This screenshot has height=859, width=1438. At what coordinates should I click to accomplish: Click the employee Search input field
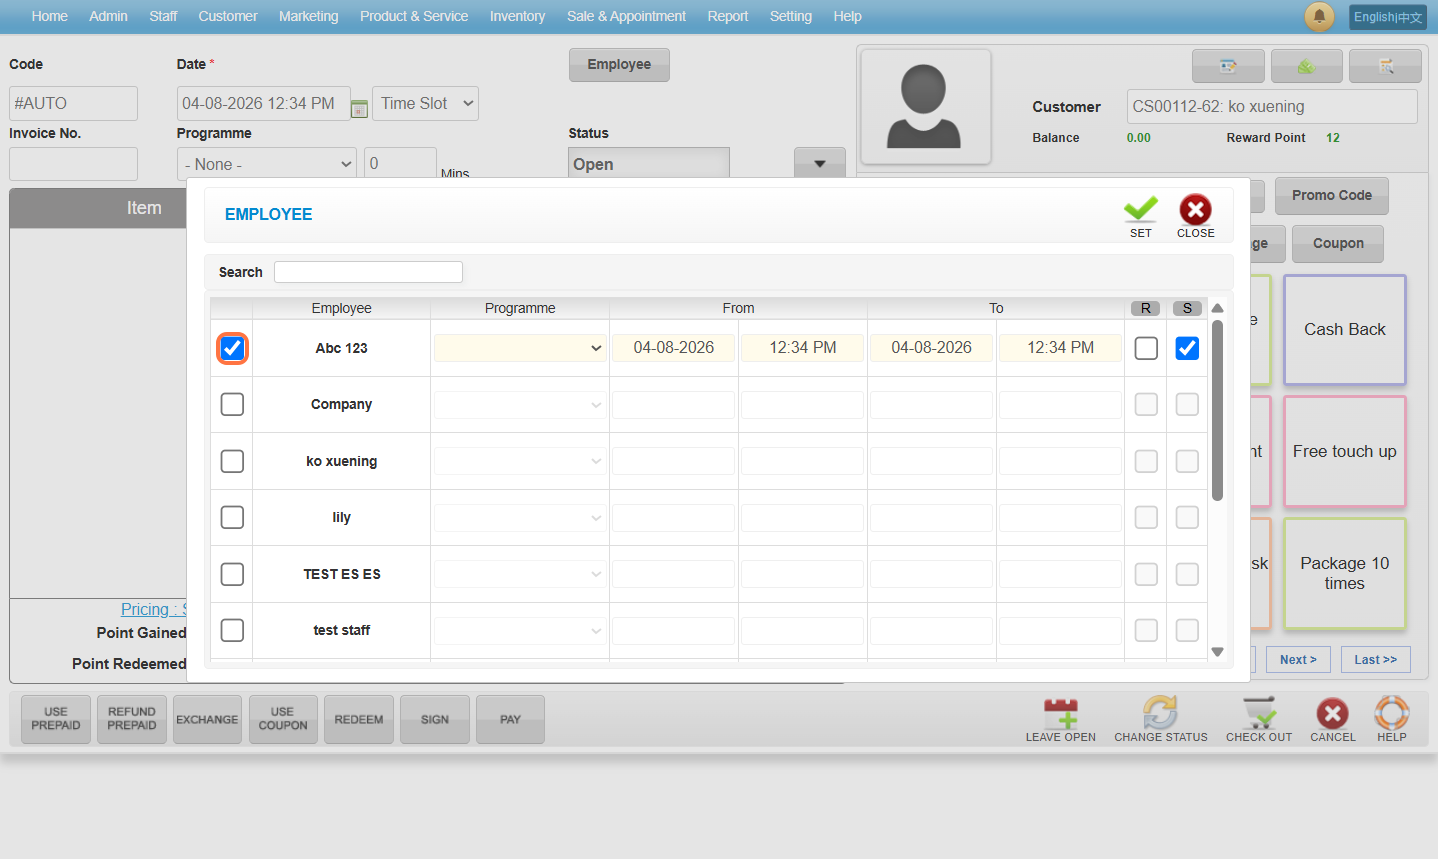pyautogui.click(x=368, y=272)
